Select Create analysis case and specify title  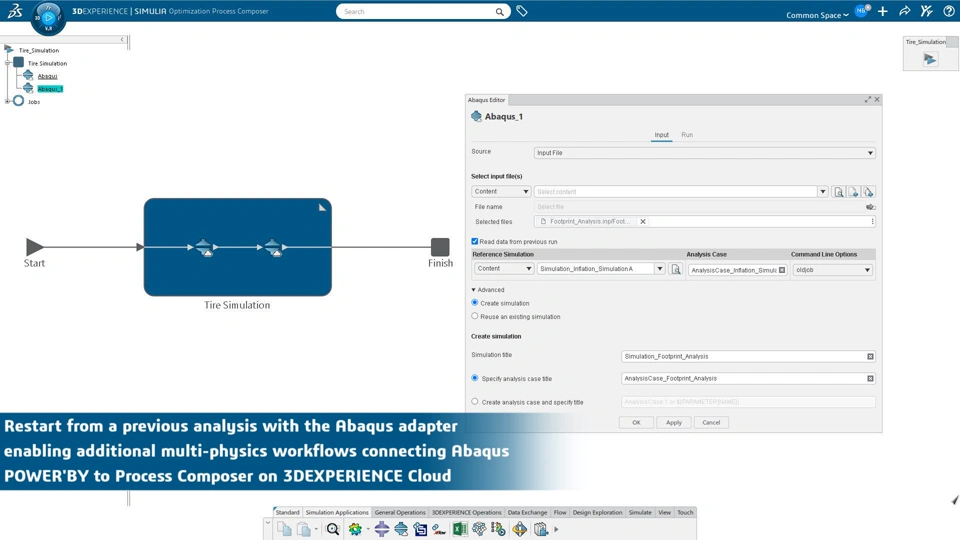coord(474,402)
